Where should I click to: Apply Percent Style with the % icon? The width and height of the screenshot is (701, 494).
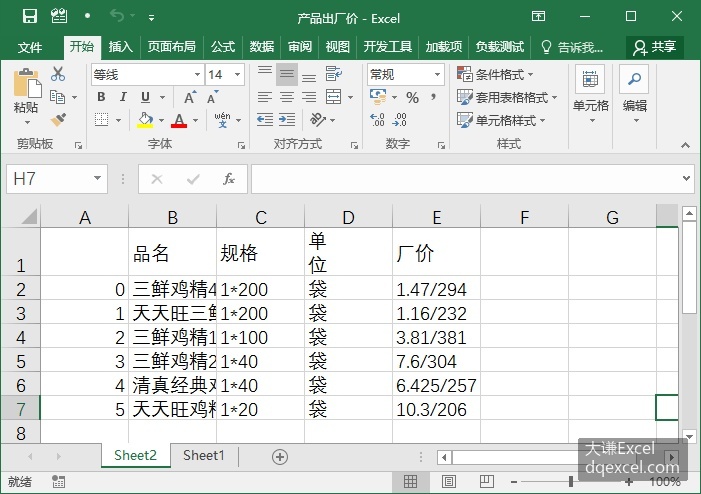tap(412, 97)
